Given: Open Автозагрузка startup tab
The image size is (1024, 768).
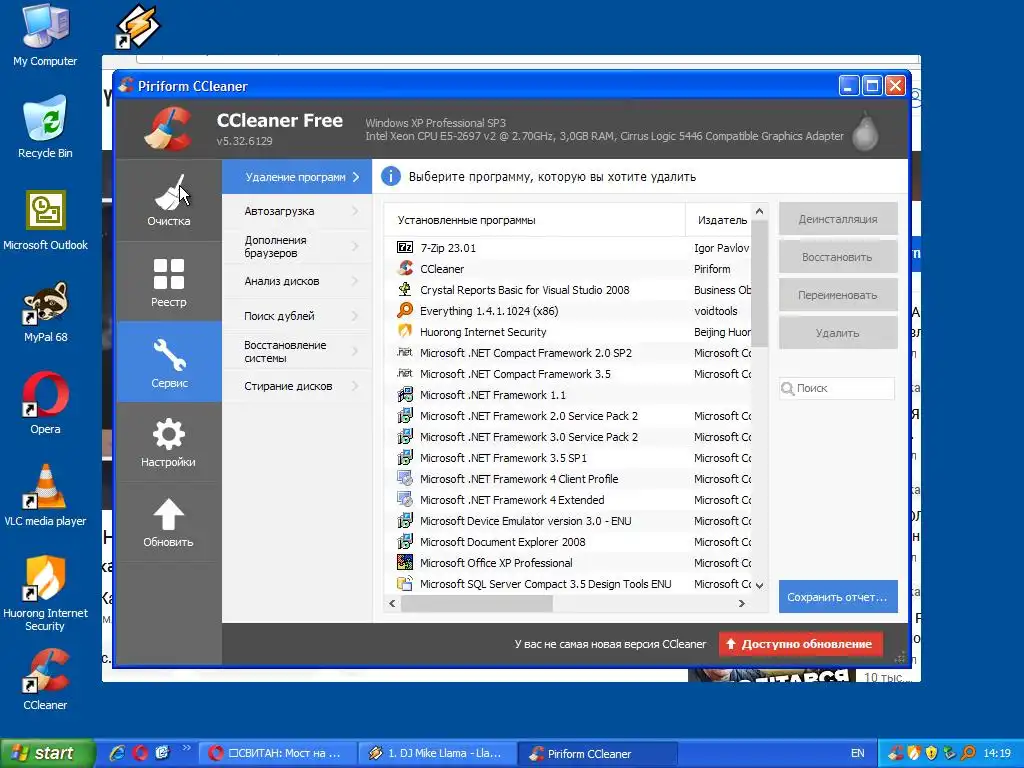Looking at the screenshot, I should pyautogui.click(x=296, y=211).
